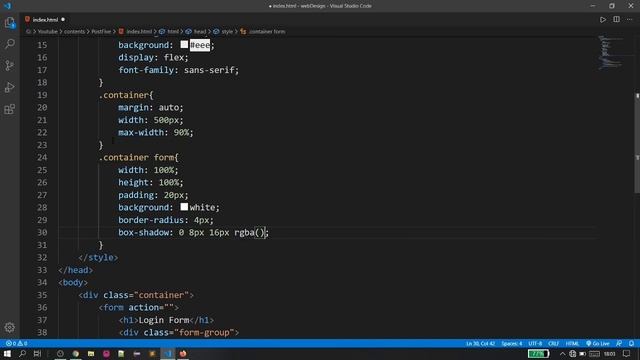Change indentation via Spaces: 4
Screen dimensions: 640x360
pyautogui.click(x=511, y=343)
